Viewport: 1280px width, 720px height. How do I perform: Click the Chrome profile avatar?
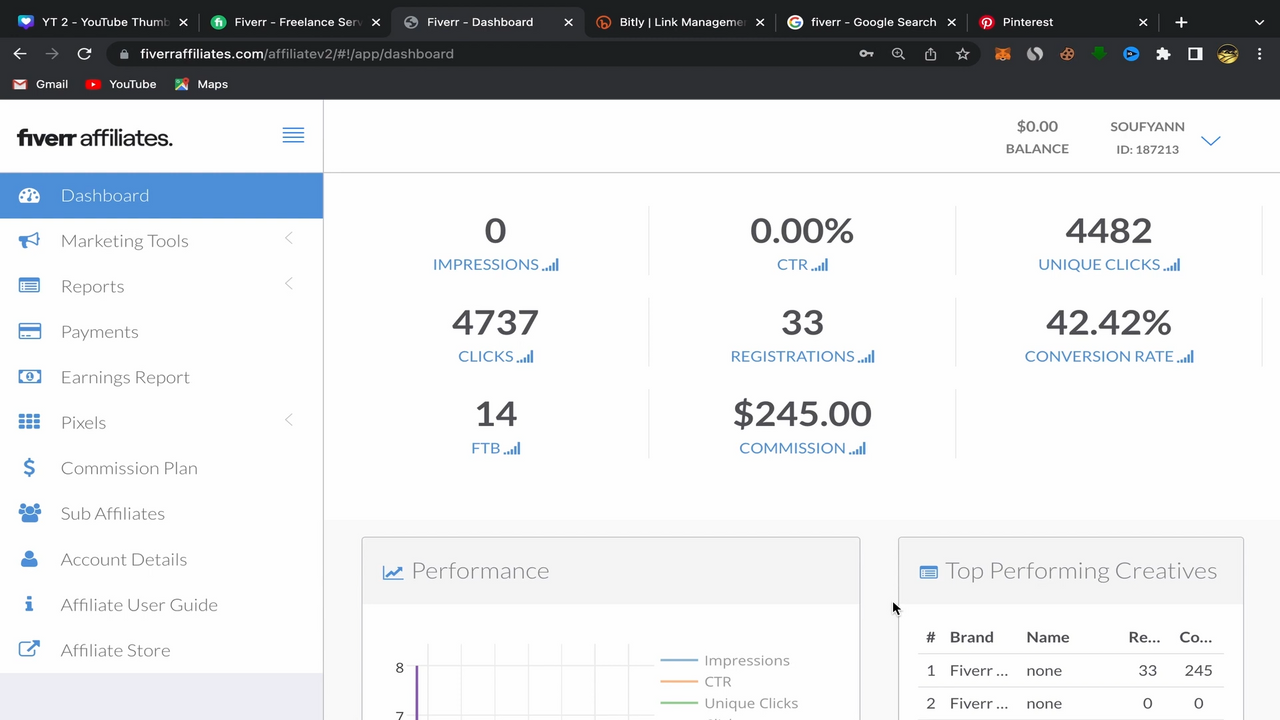pyautogui.click(x=1227, y=54)
